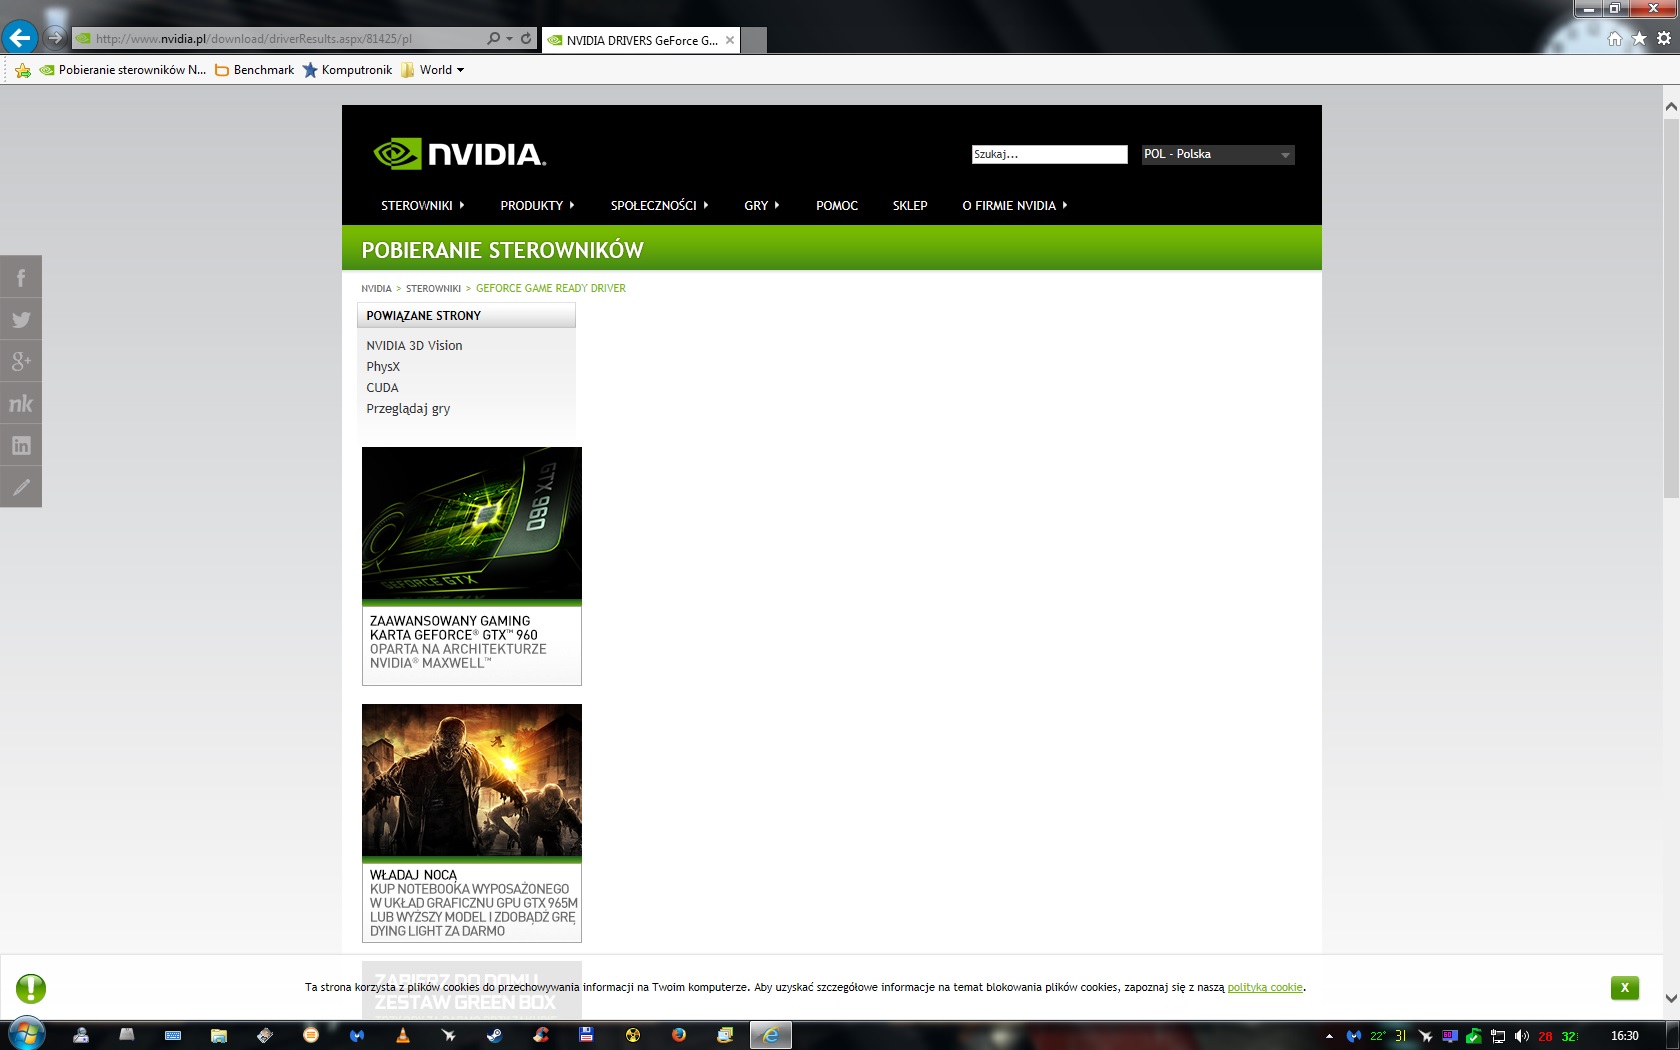Open the browser Home icon

click(1615, 38)
